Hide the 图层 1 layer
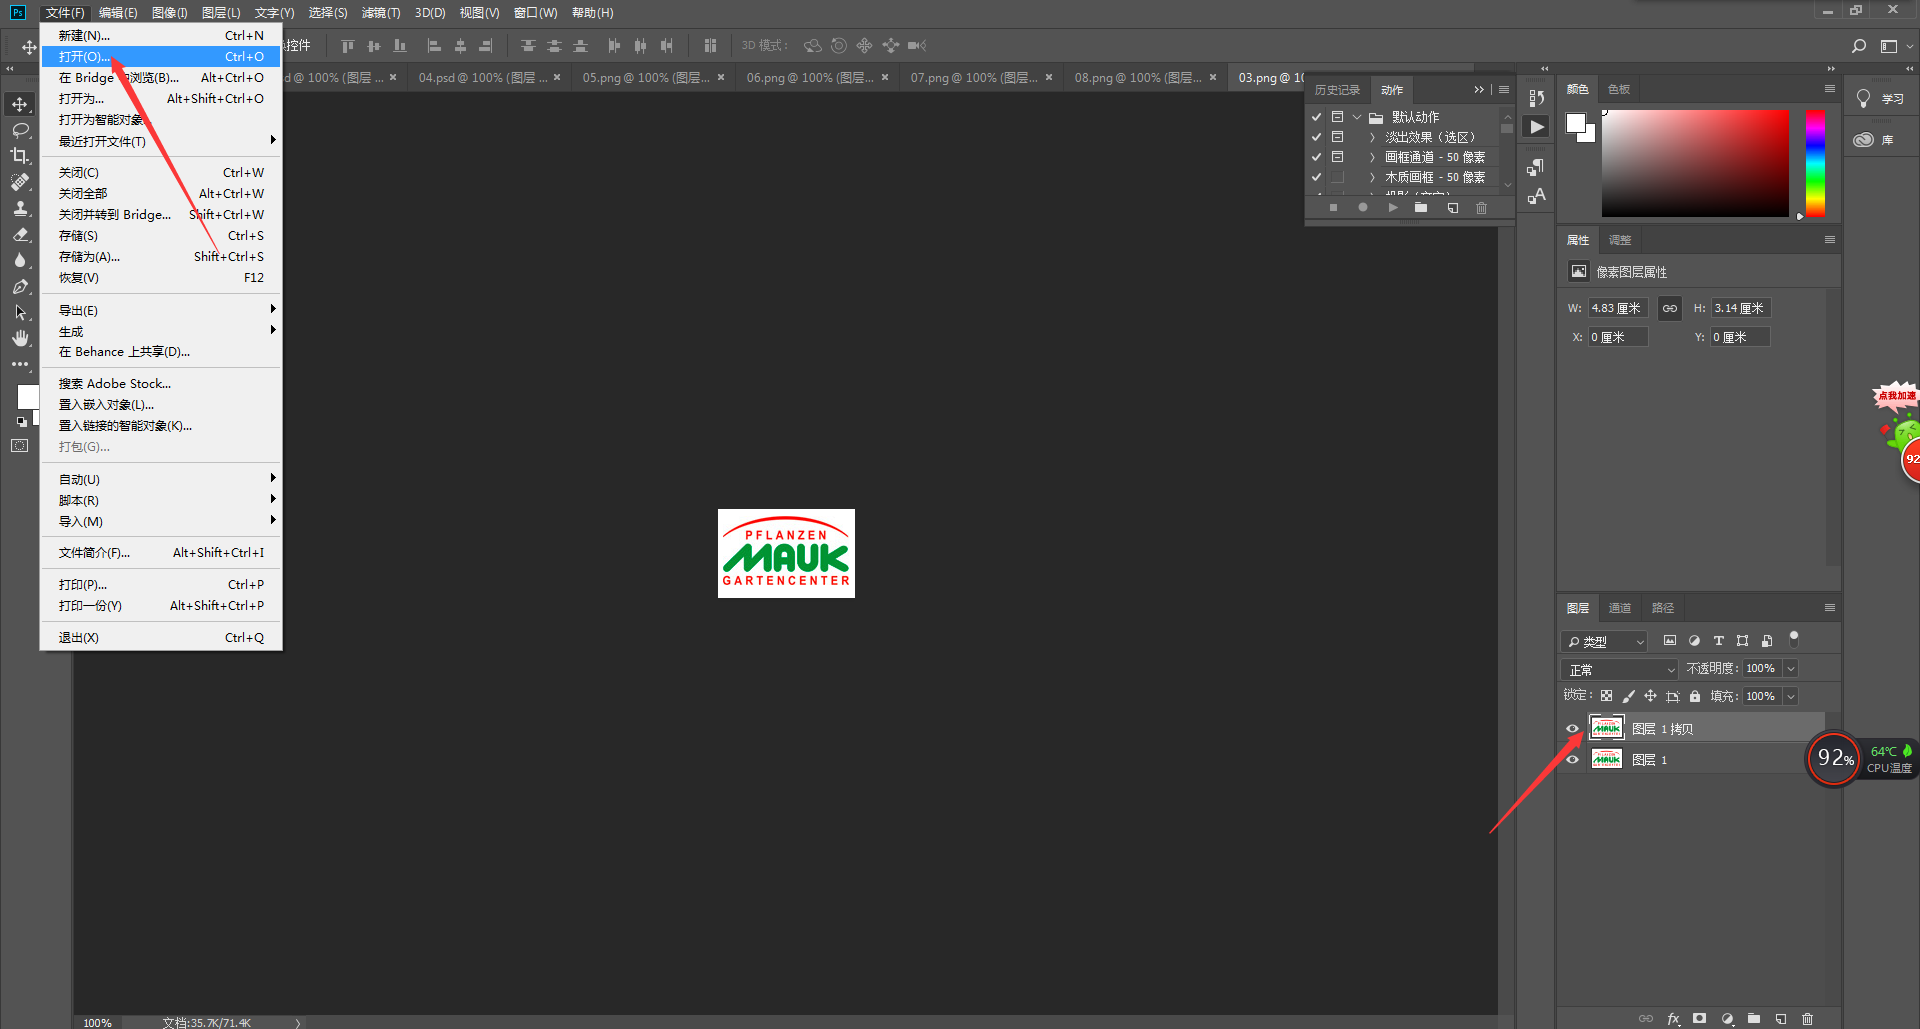The image size is (1920, 1029). tap(1572, 760)
